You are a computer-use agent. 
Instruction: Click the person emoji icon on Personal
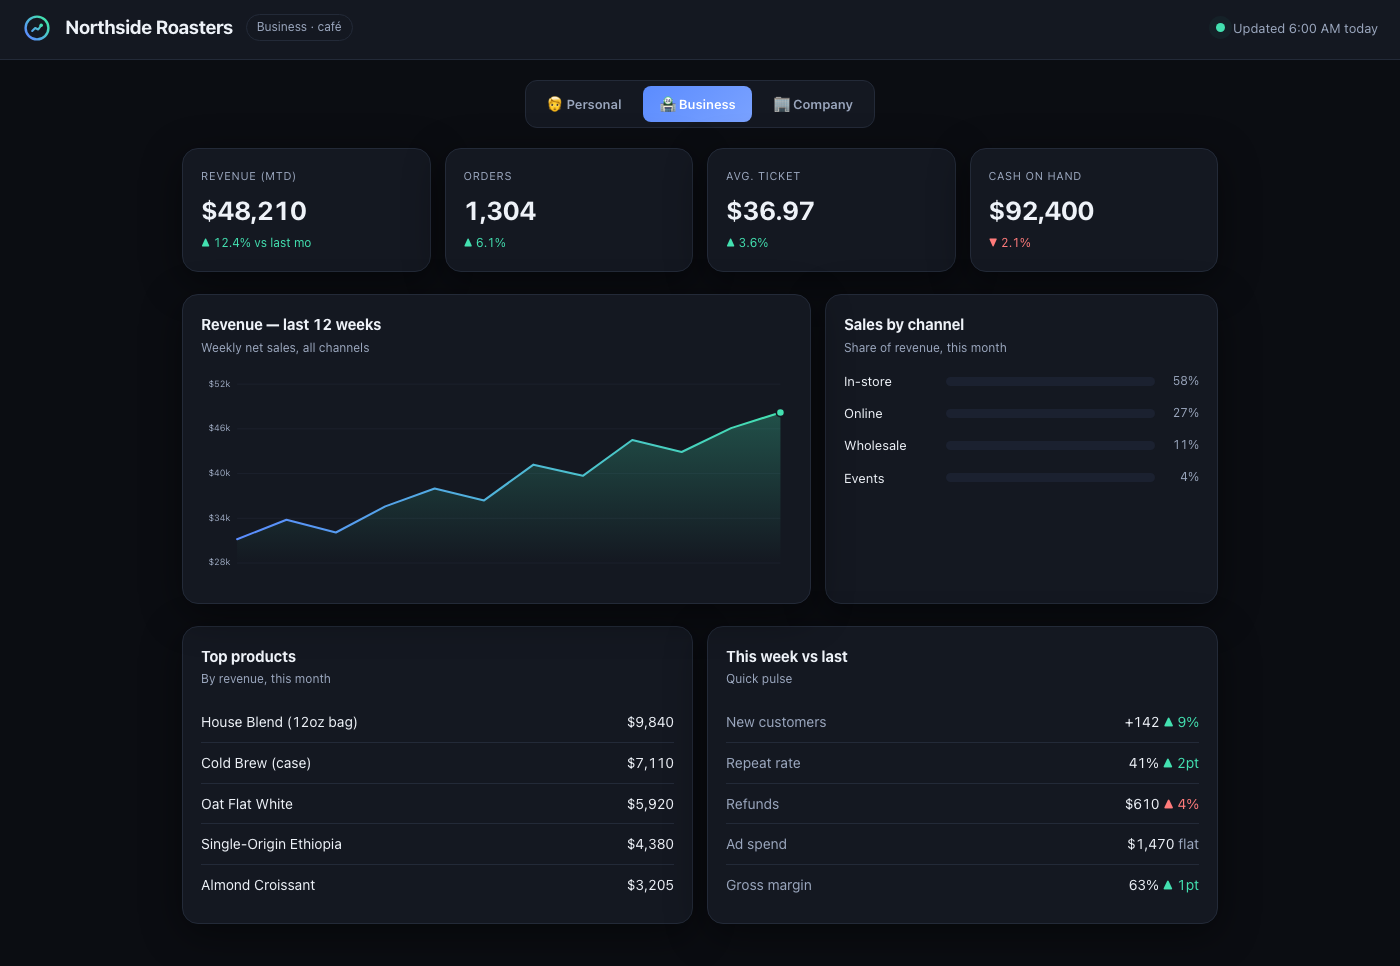pos(555,104)
